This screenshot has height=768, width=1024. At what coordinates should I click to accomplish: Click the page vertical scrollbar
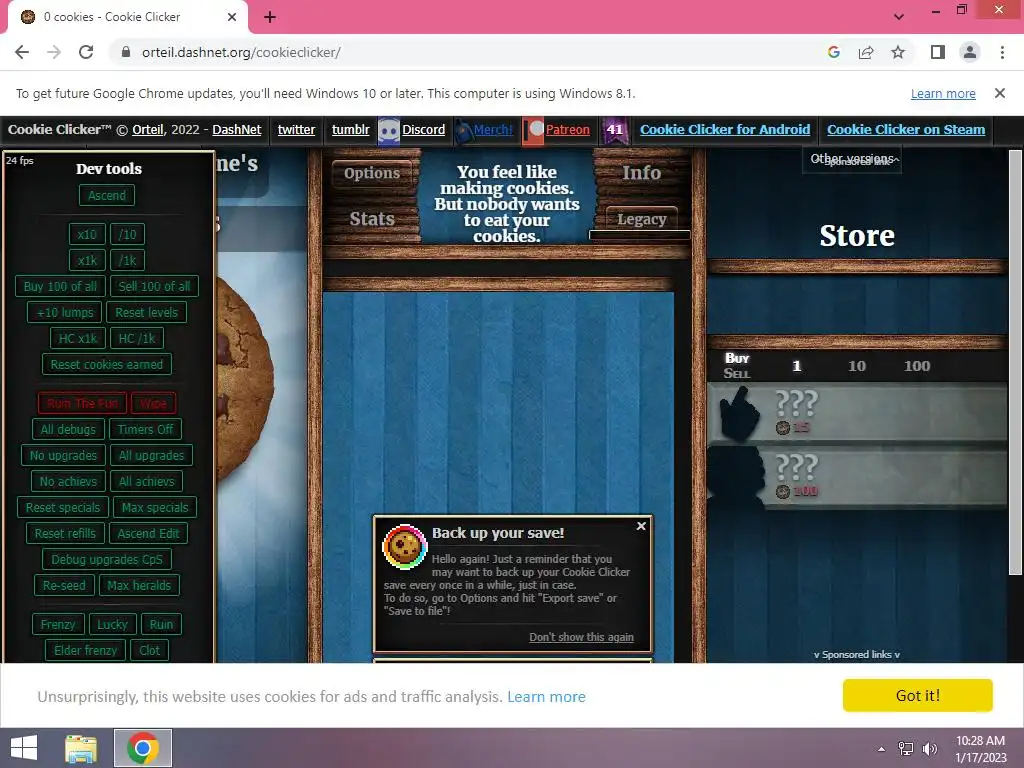click(x=1015, y=362)
